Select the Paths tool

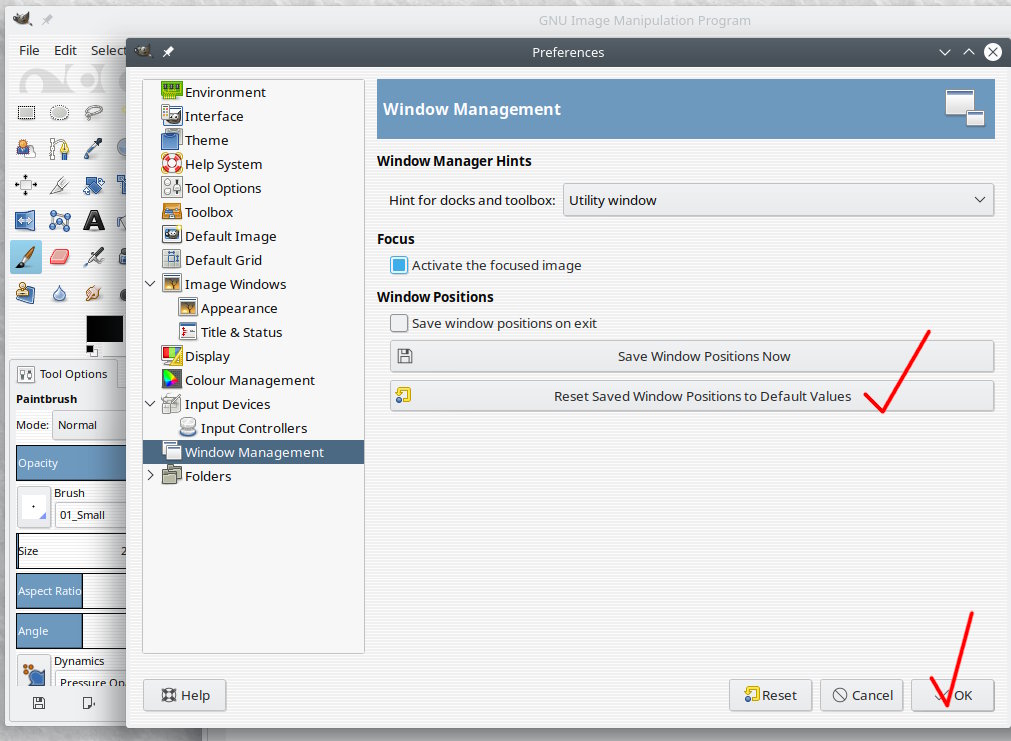coord(59,149)
